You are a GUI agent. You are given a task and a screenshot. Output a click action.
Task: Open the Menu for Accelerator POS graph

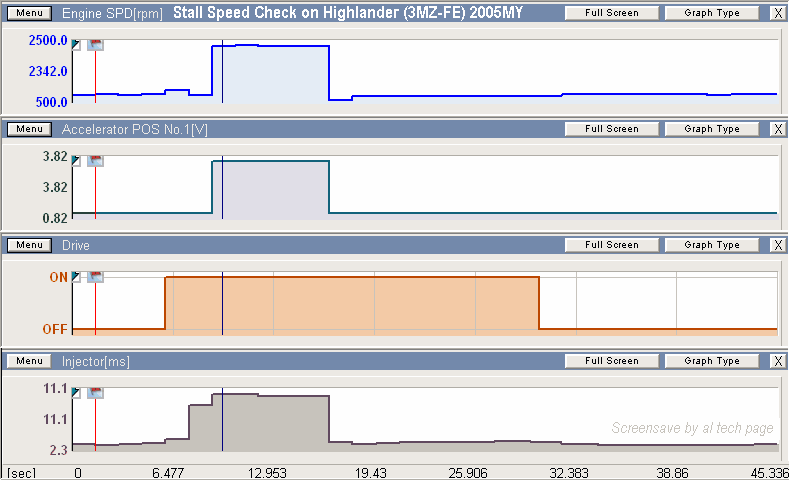[29, 129]
